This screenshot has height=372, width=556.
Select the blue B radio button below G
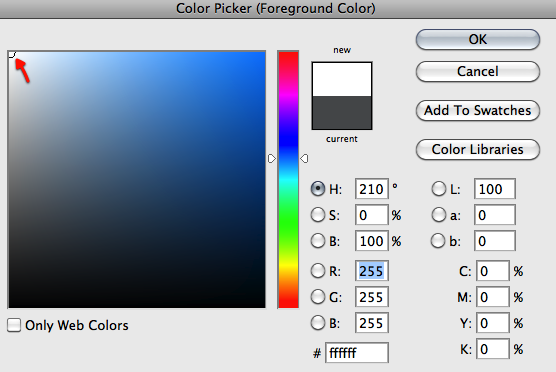tap(318, 323)
